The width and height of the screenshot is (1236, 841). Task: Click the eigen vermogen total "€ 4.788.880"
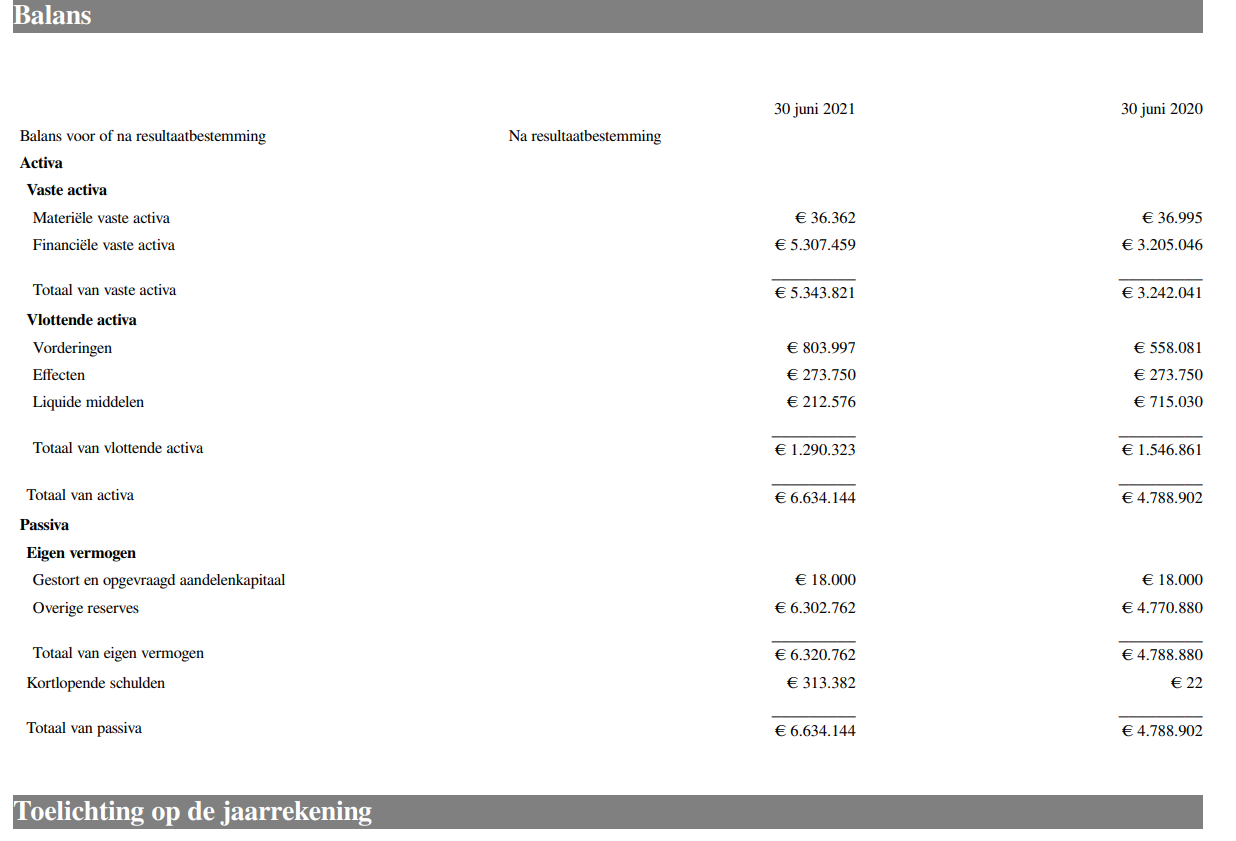tap(1162, 656)
